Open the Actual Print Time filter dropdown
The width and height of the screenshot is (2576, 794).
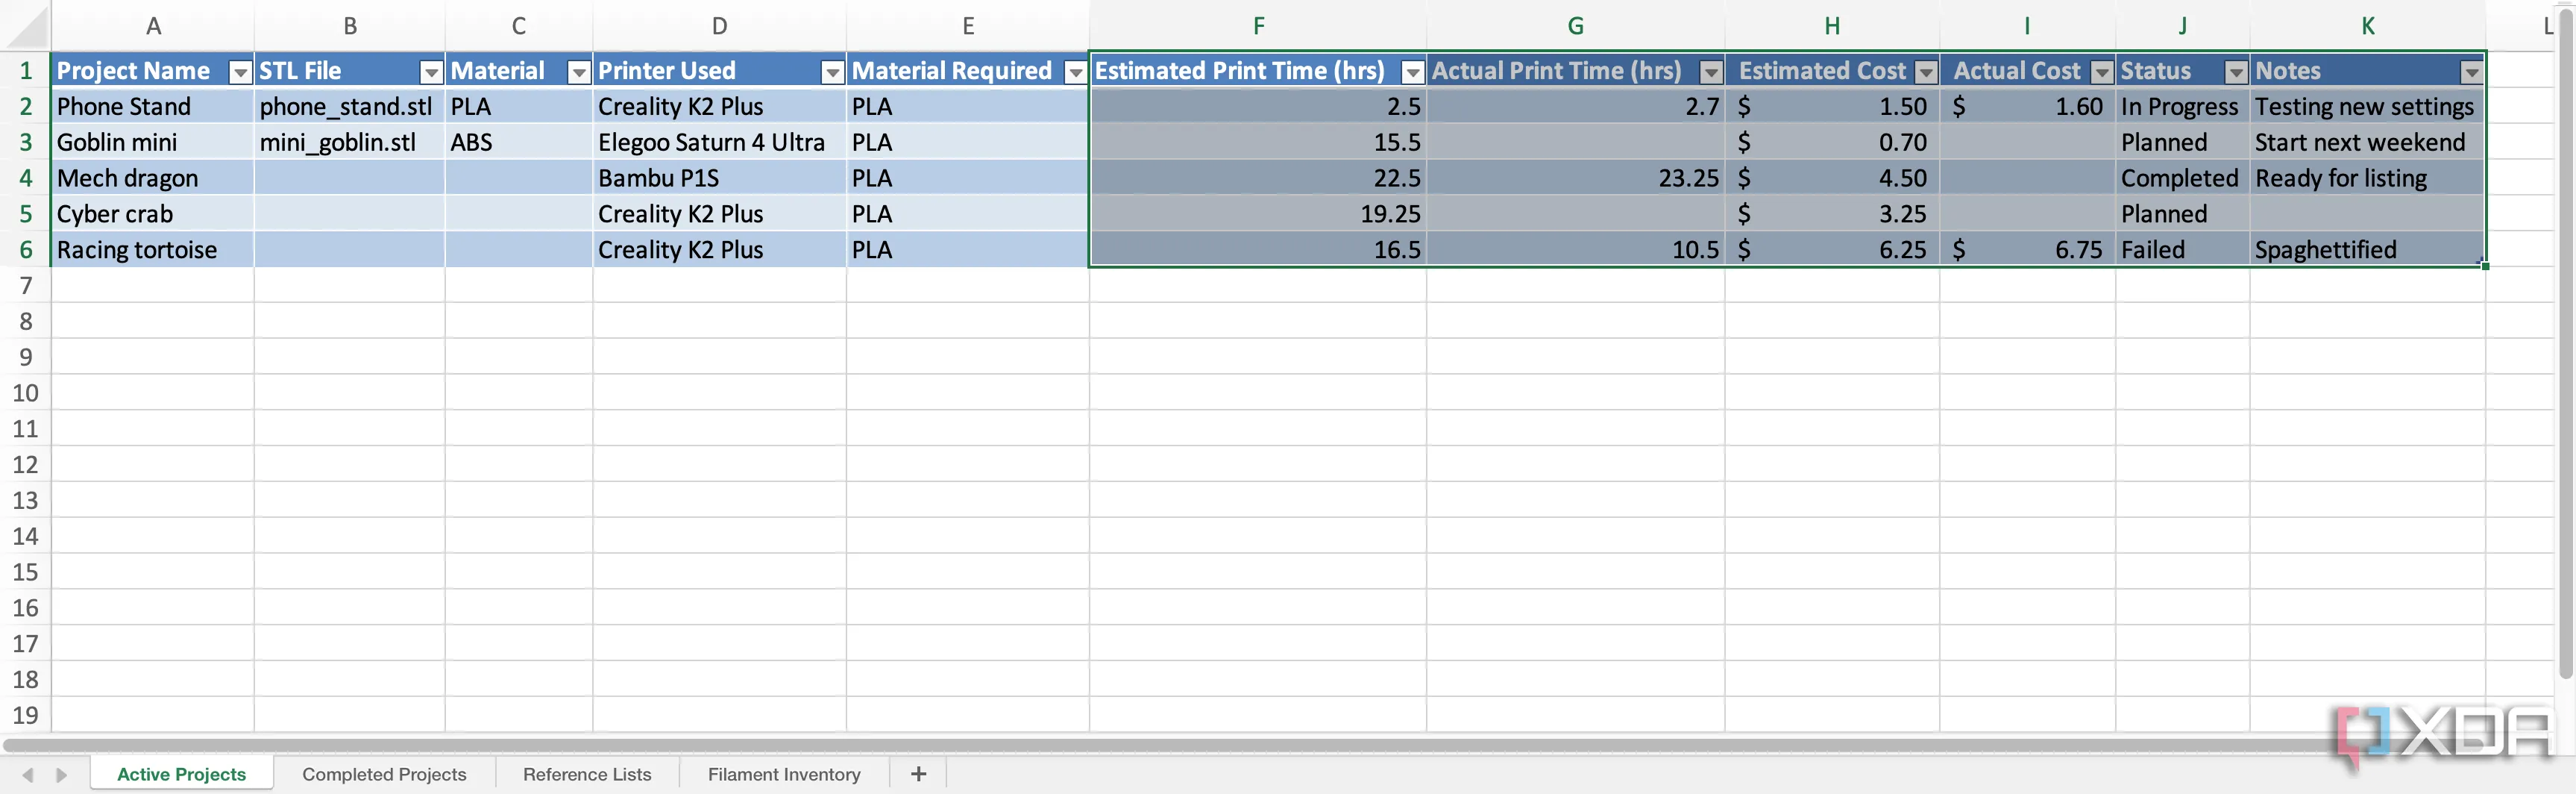[x=1711, y=72]
